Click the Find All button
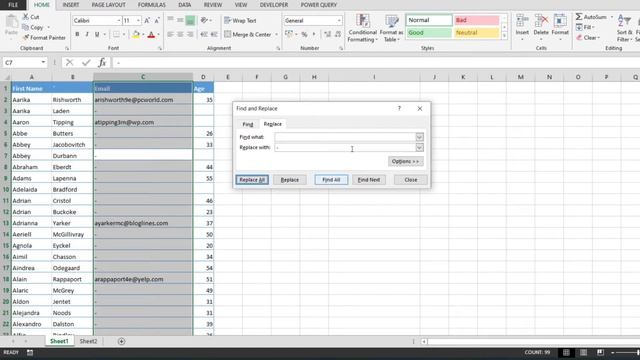 [331, 180]
